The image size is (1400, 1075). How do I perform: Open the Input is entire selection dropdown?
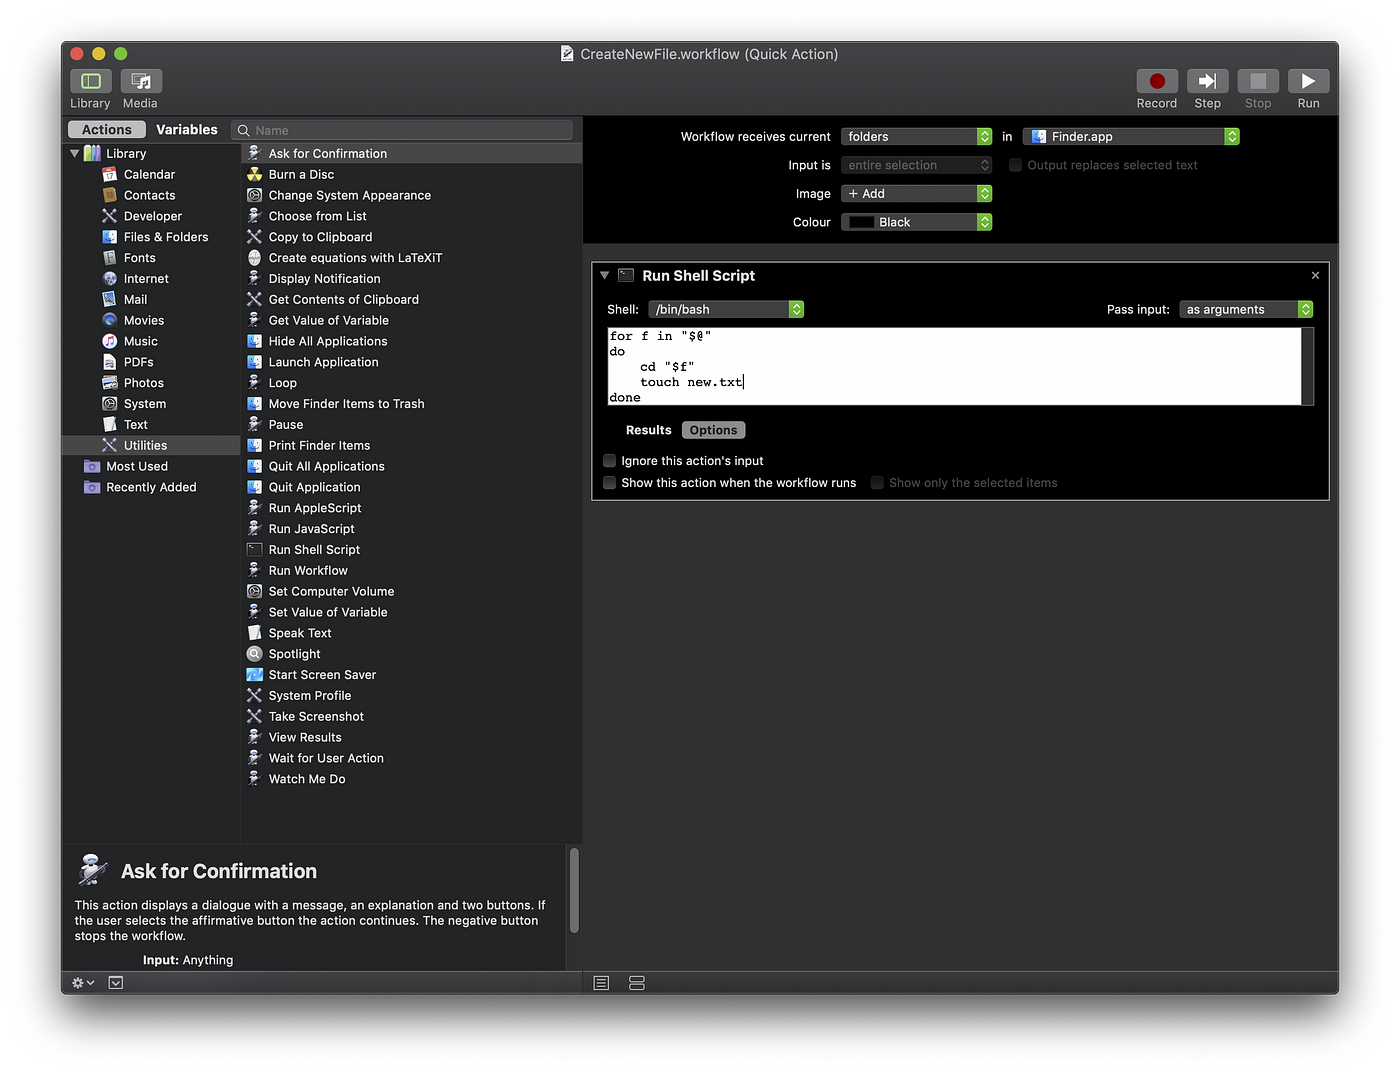pyautogui.click(x=916, y=165)
